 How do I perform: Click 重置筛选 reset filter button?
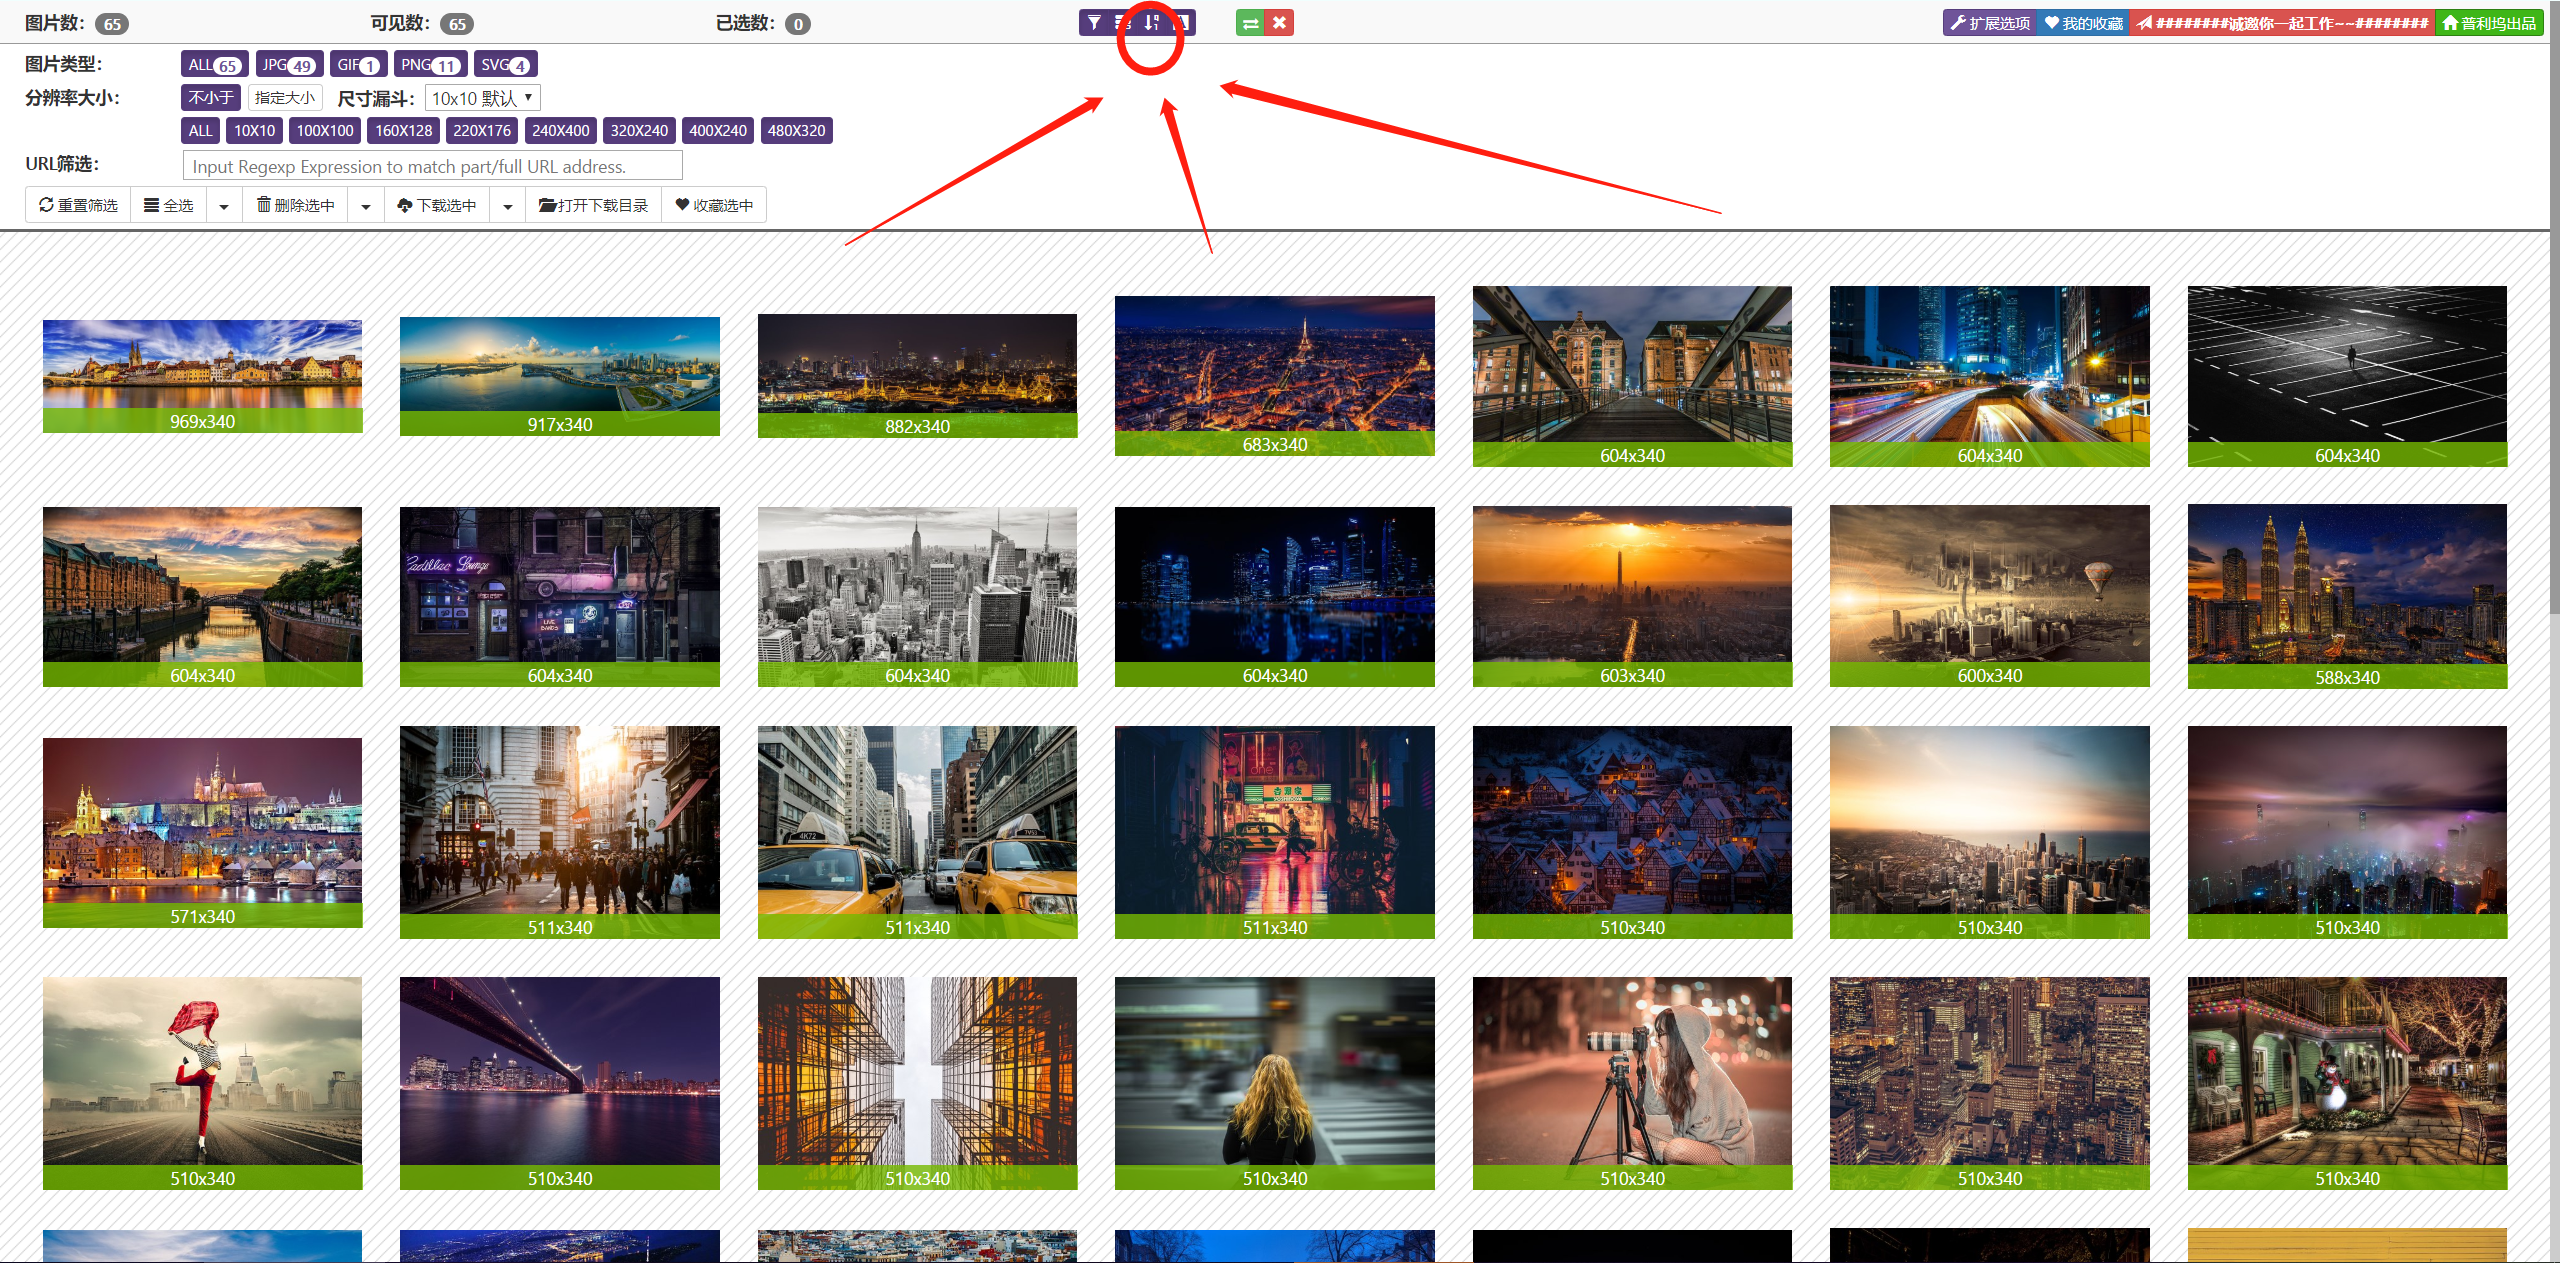click(78, 205)
